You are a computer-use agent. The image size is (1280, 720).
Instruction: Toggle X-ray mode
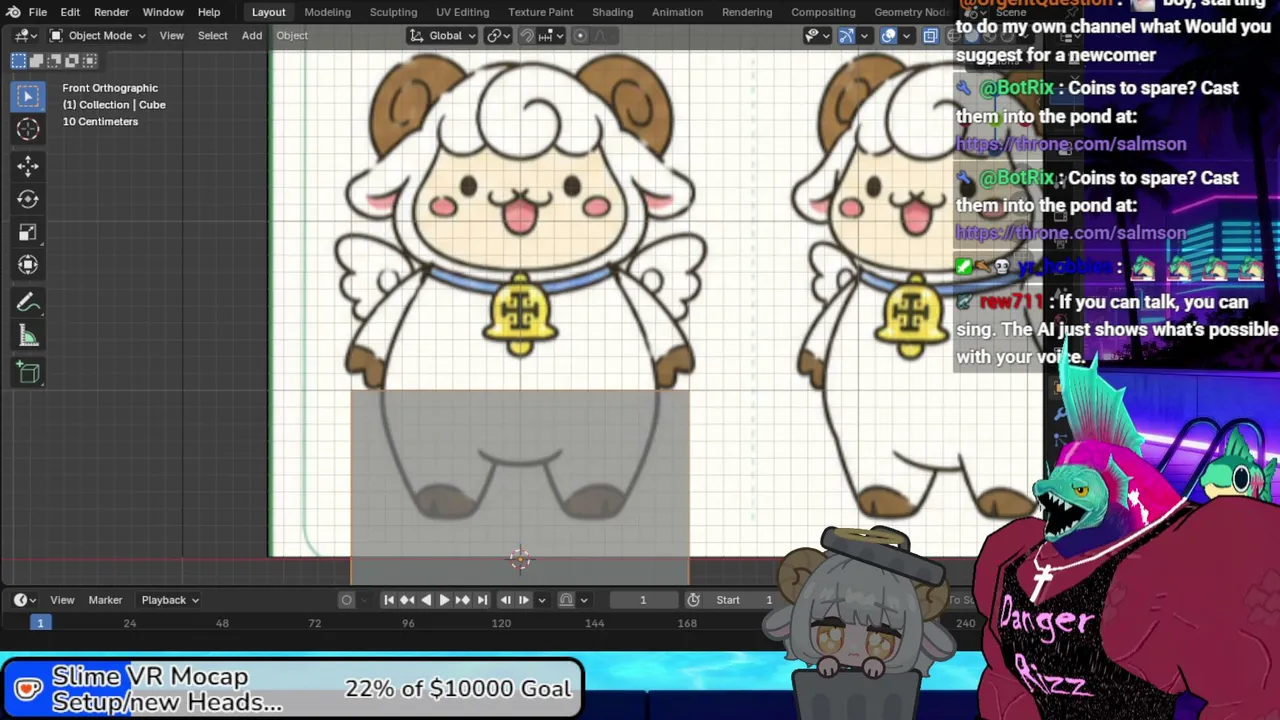930,36
